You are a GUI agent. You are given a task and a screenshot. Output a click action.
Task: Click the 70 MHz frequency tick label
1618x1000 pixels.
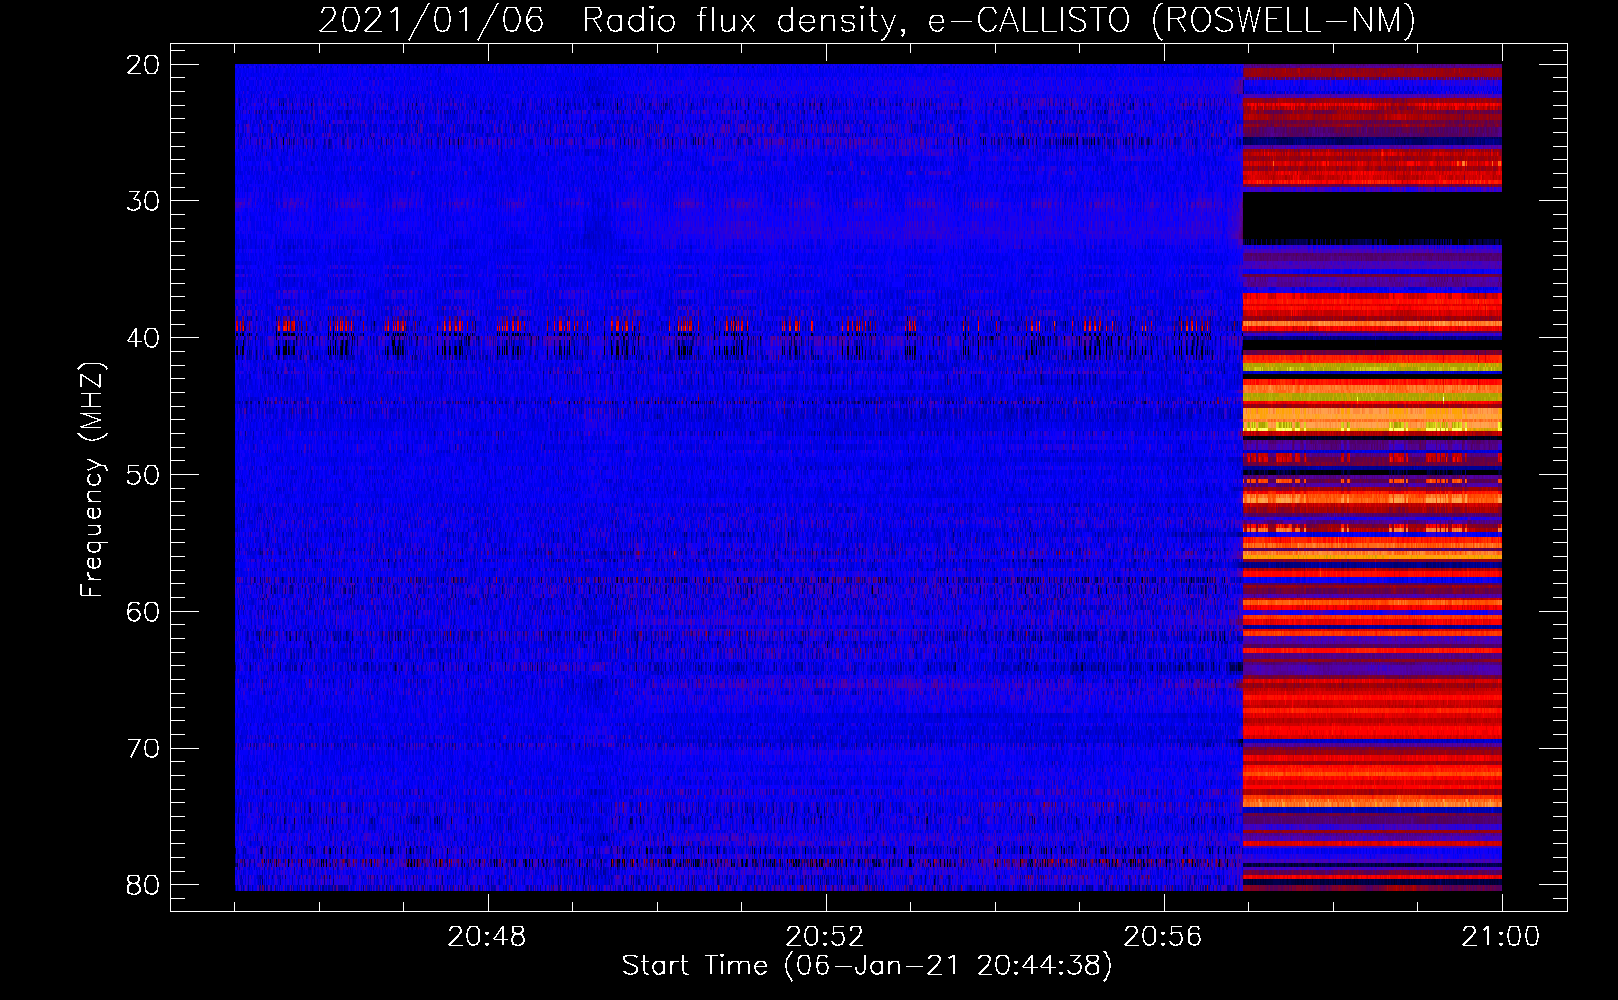(x=144, y=748)
